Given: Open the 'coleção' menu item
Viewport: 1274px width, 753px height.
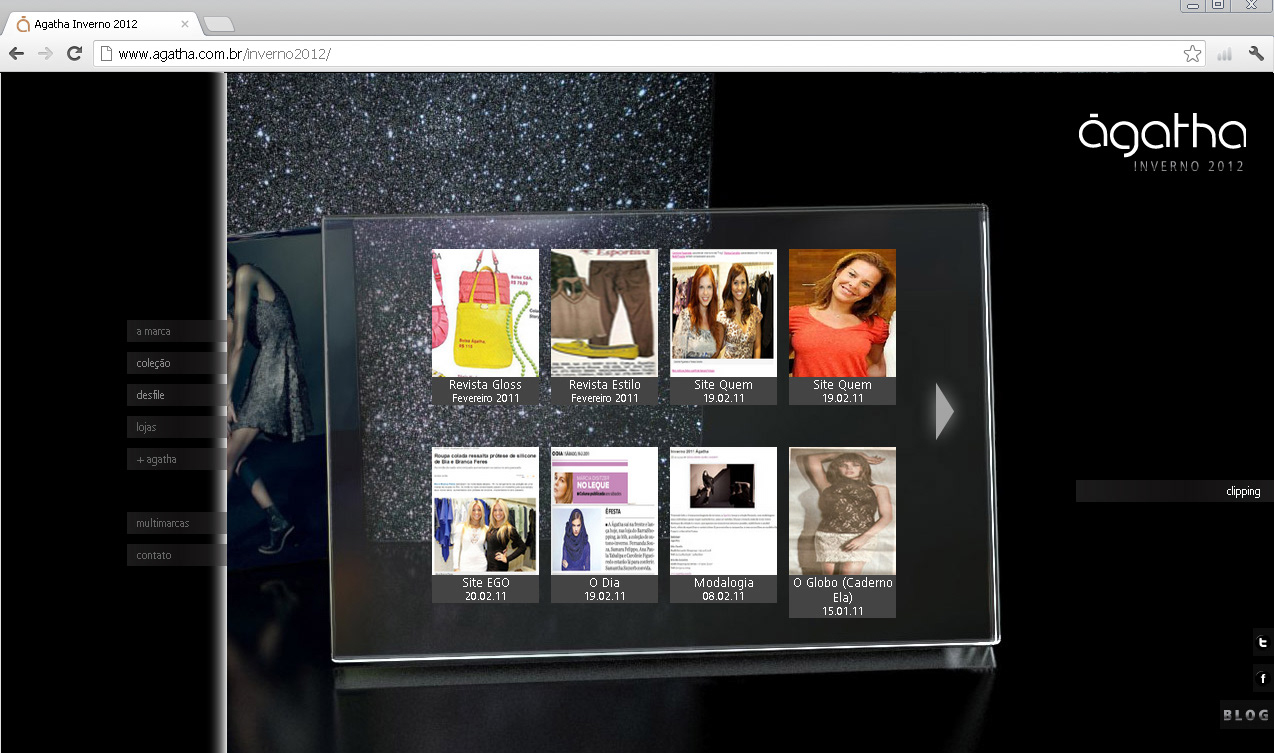Looking at the screenshot, I should 177,363.
